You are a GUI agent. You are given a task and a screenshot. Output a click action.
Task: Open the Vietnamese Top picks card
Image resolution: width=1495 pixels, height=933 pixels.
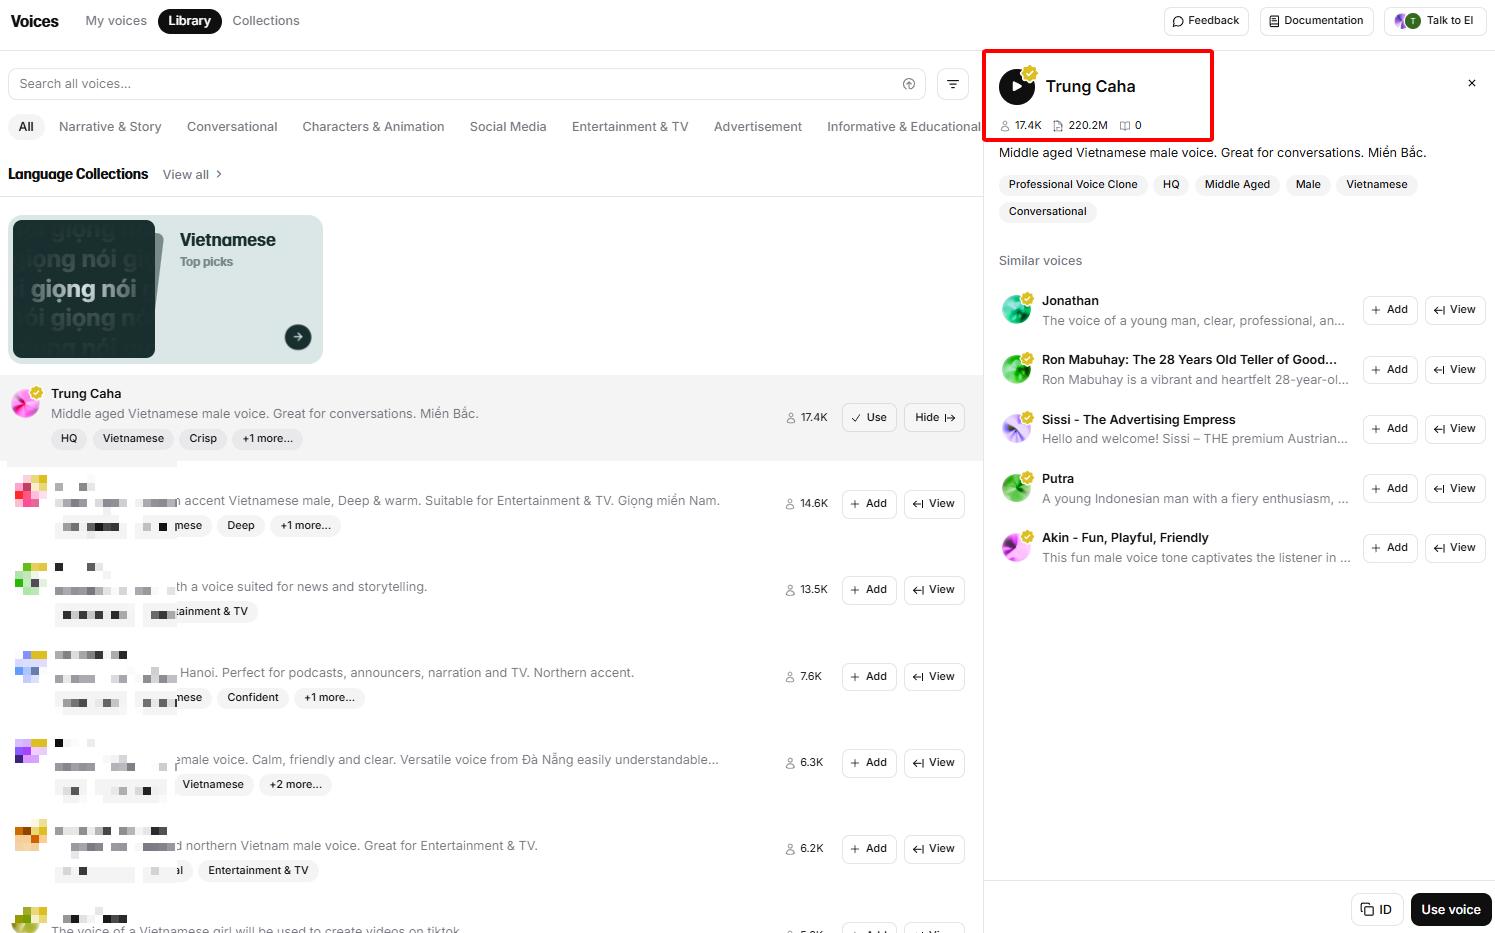(x=166, y=289)
